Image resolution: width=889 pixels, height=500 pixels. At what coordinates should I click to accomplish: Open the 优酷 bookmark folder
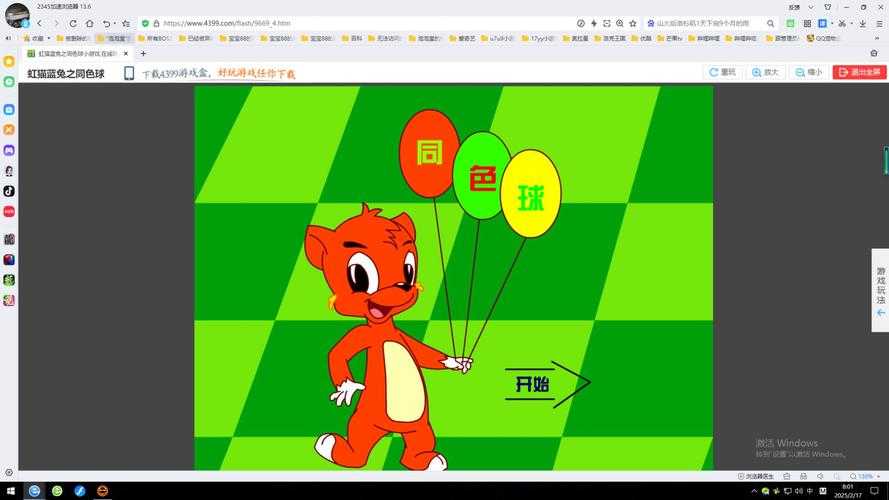tap(641, 39)
